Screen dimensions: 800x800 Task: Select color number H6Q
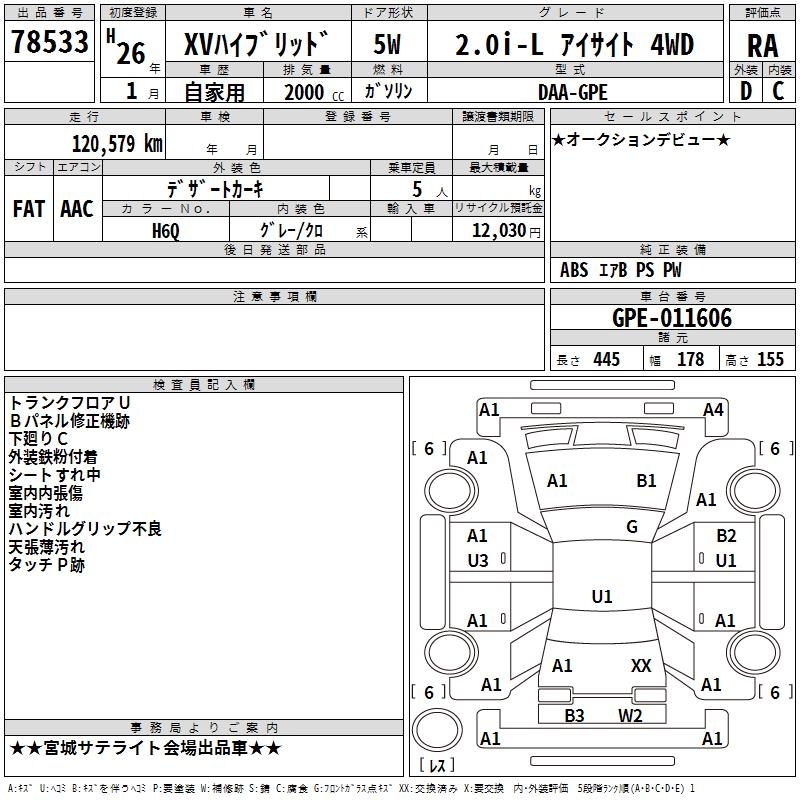click(x=166, y=231)
